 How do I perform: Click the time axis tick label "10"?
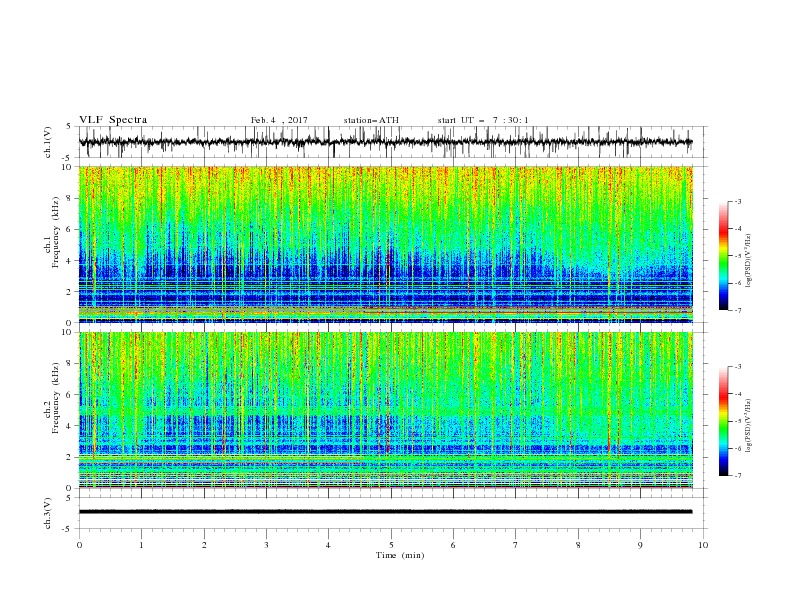click(x=703, y=545)
